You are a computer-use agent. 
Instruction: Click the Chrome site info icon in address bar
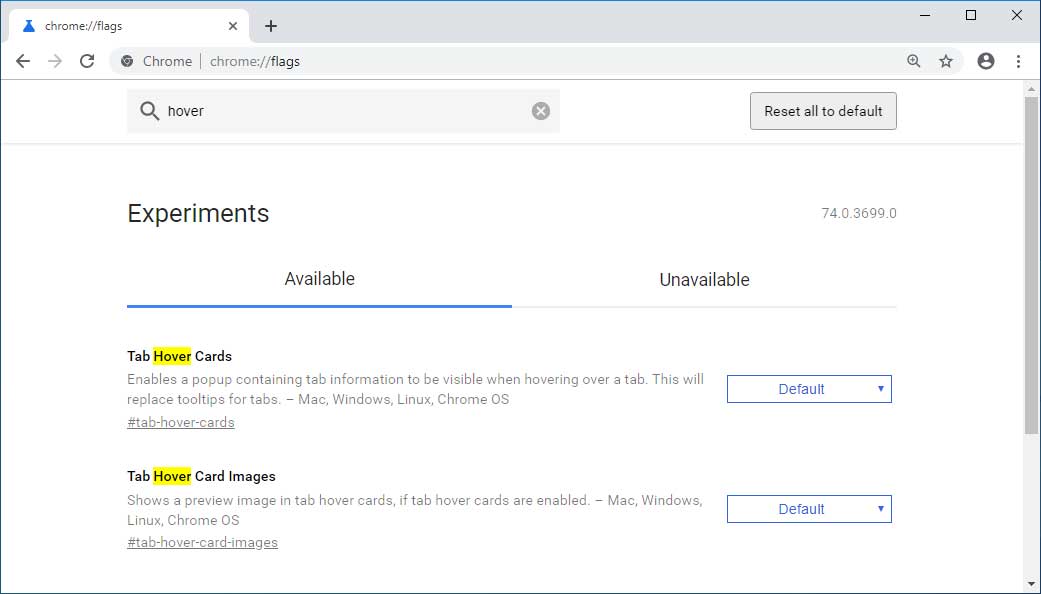point(126,61)
